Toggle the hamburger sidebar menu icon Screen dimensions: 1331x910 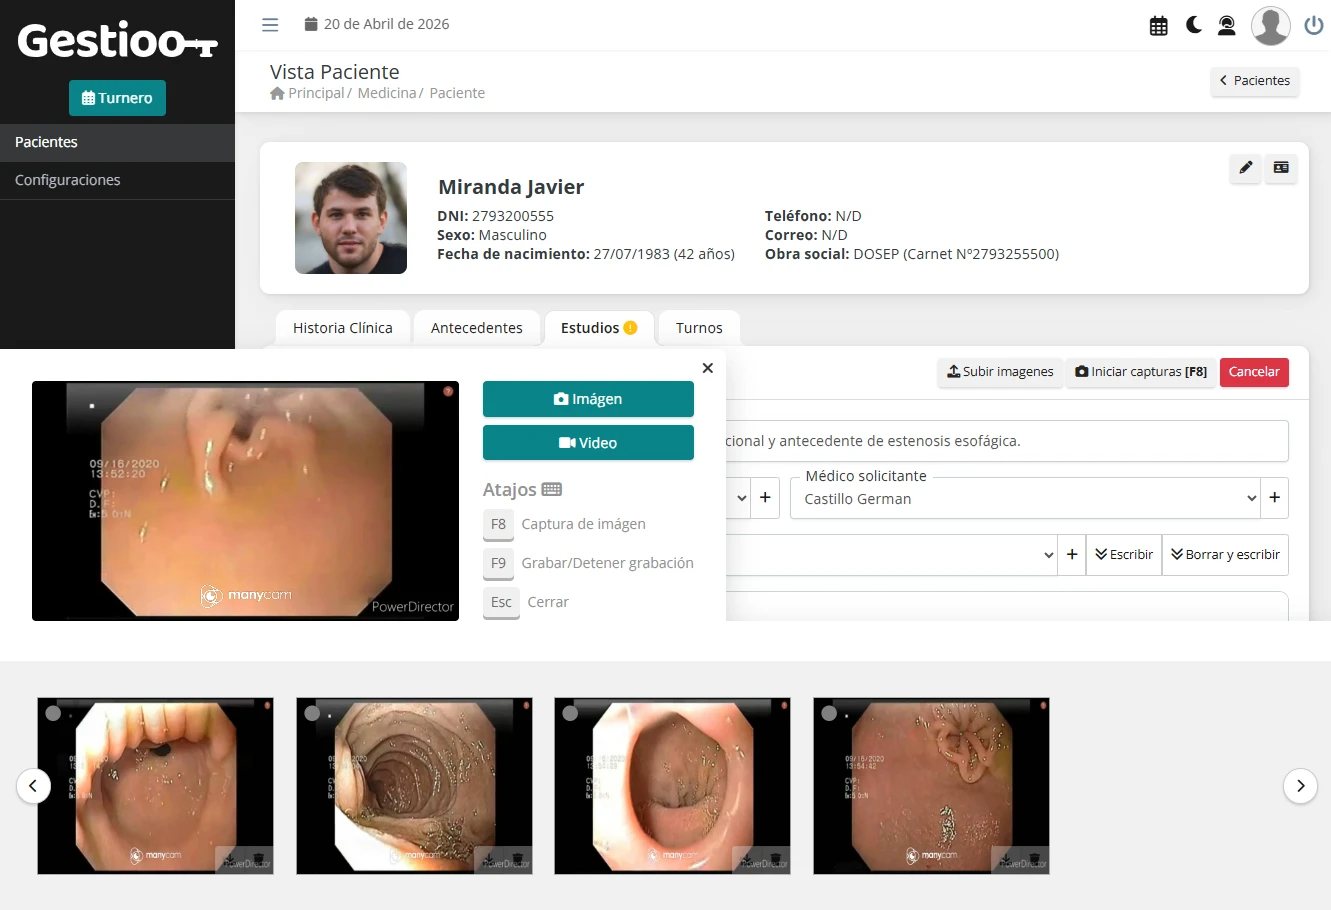pos(270,24)
